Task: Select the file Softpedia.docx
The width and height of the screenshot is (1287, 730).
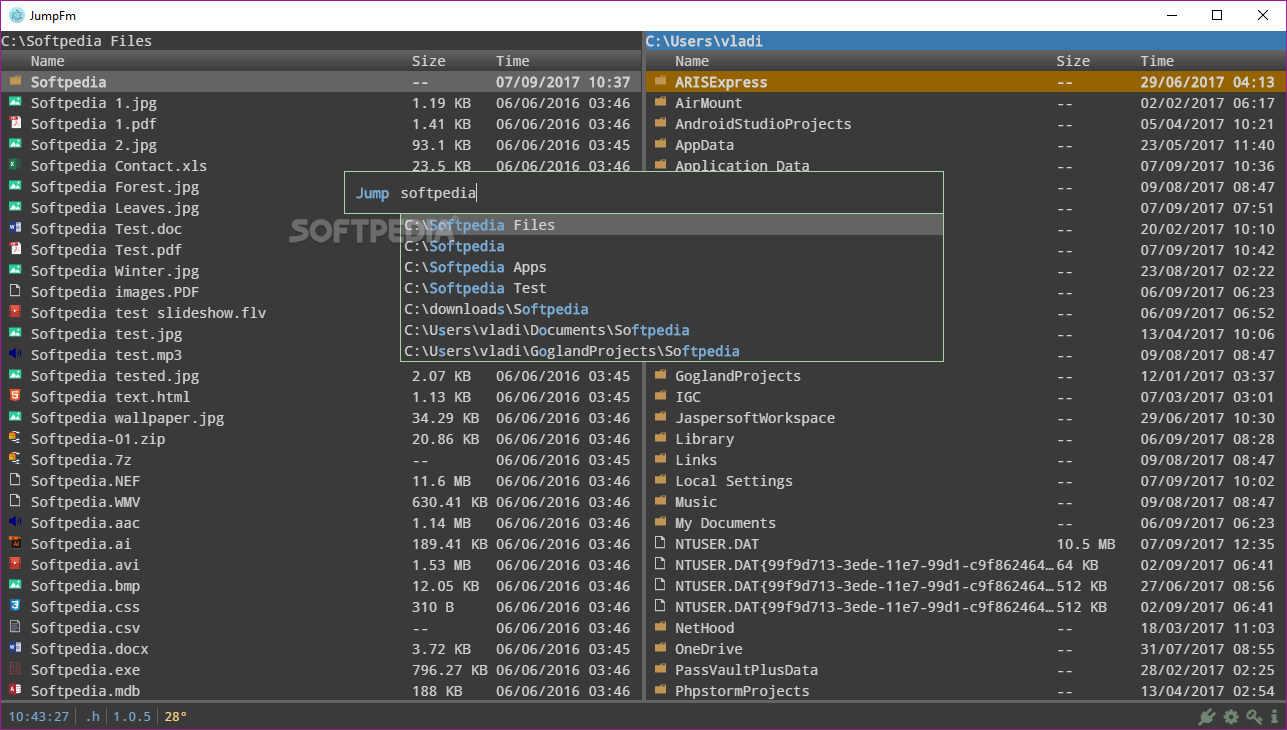Action: coord(320,649)
